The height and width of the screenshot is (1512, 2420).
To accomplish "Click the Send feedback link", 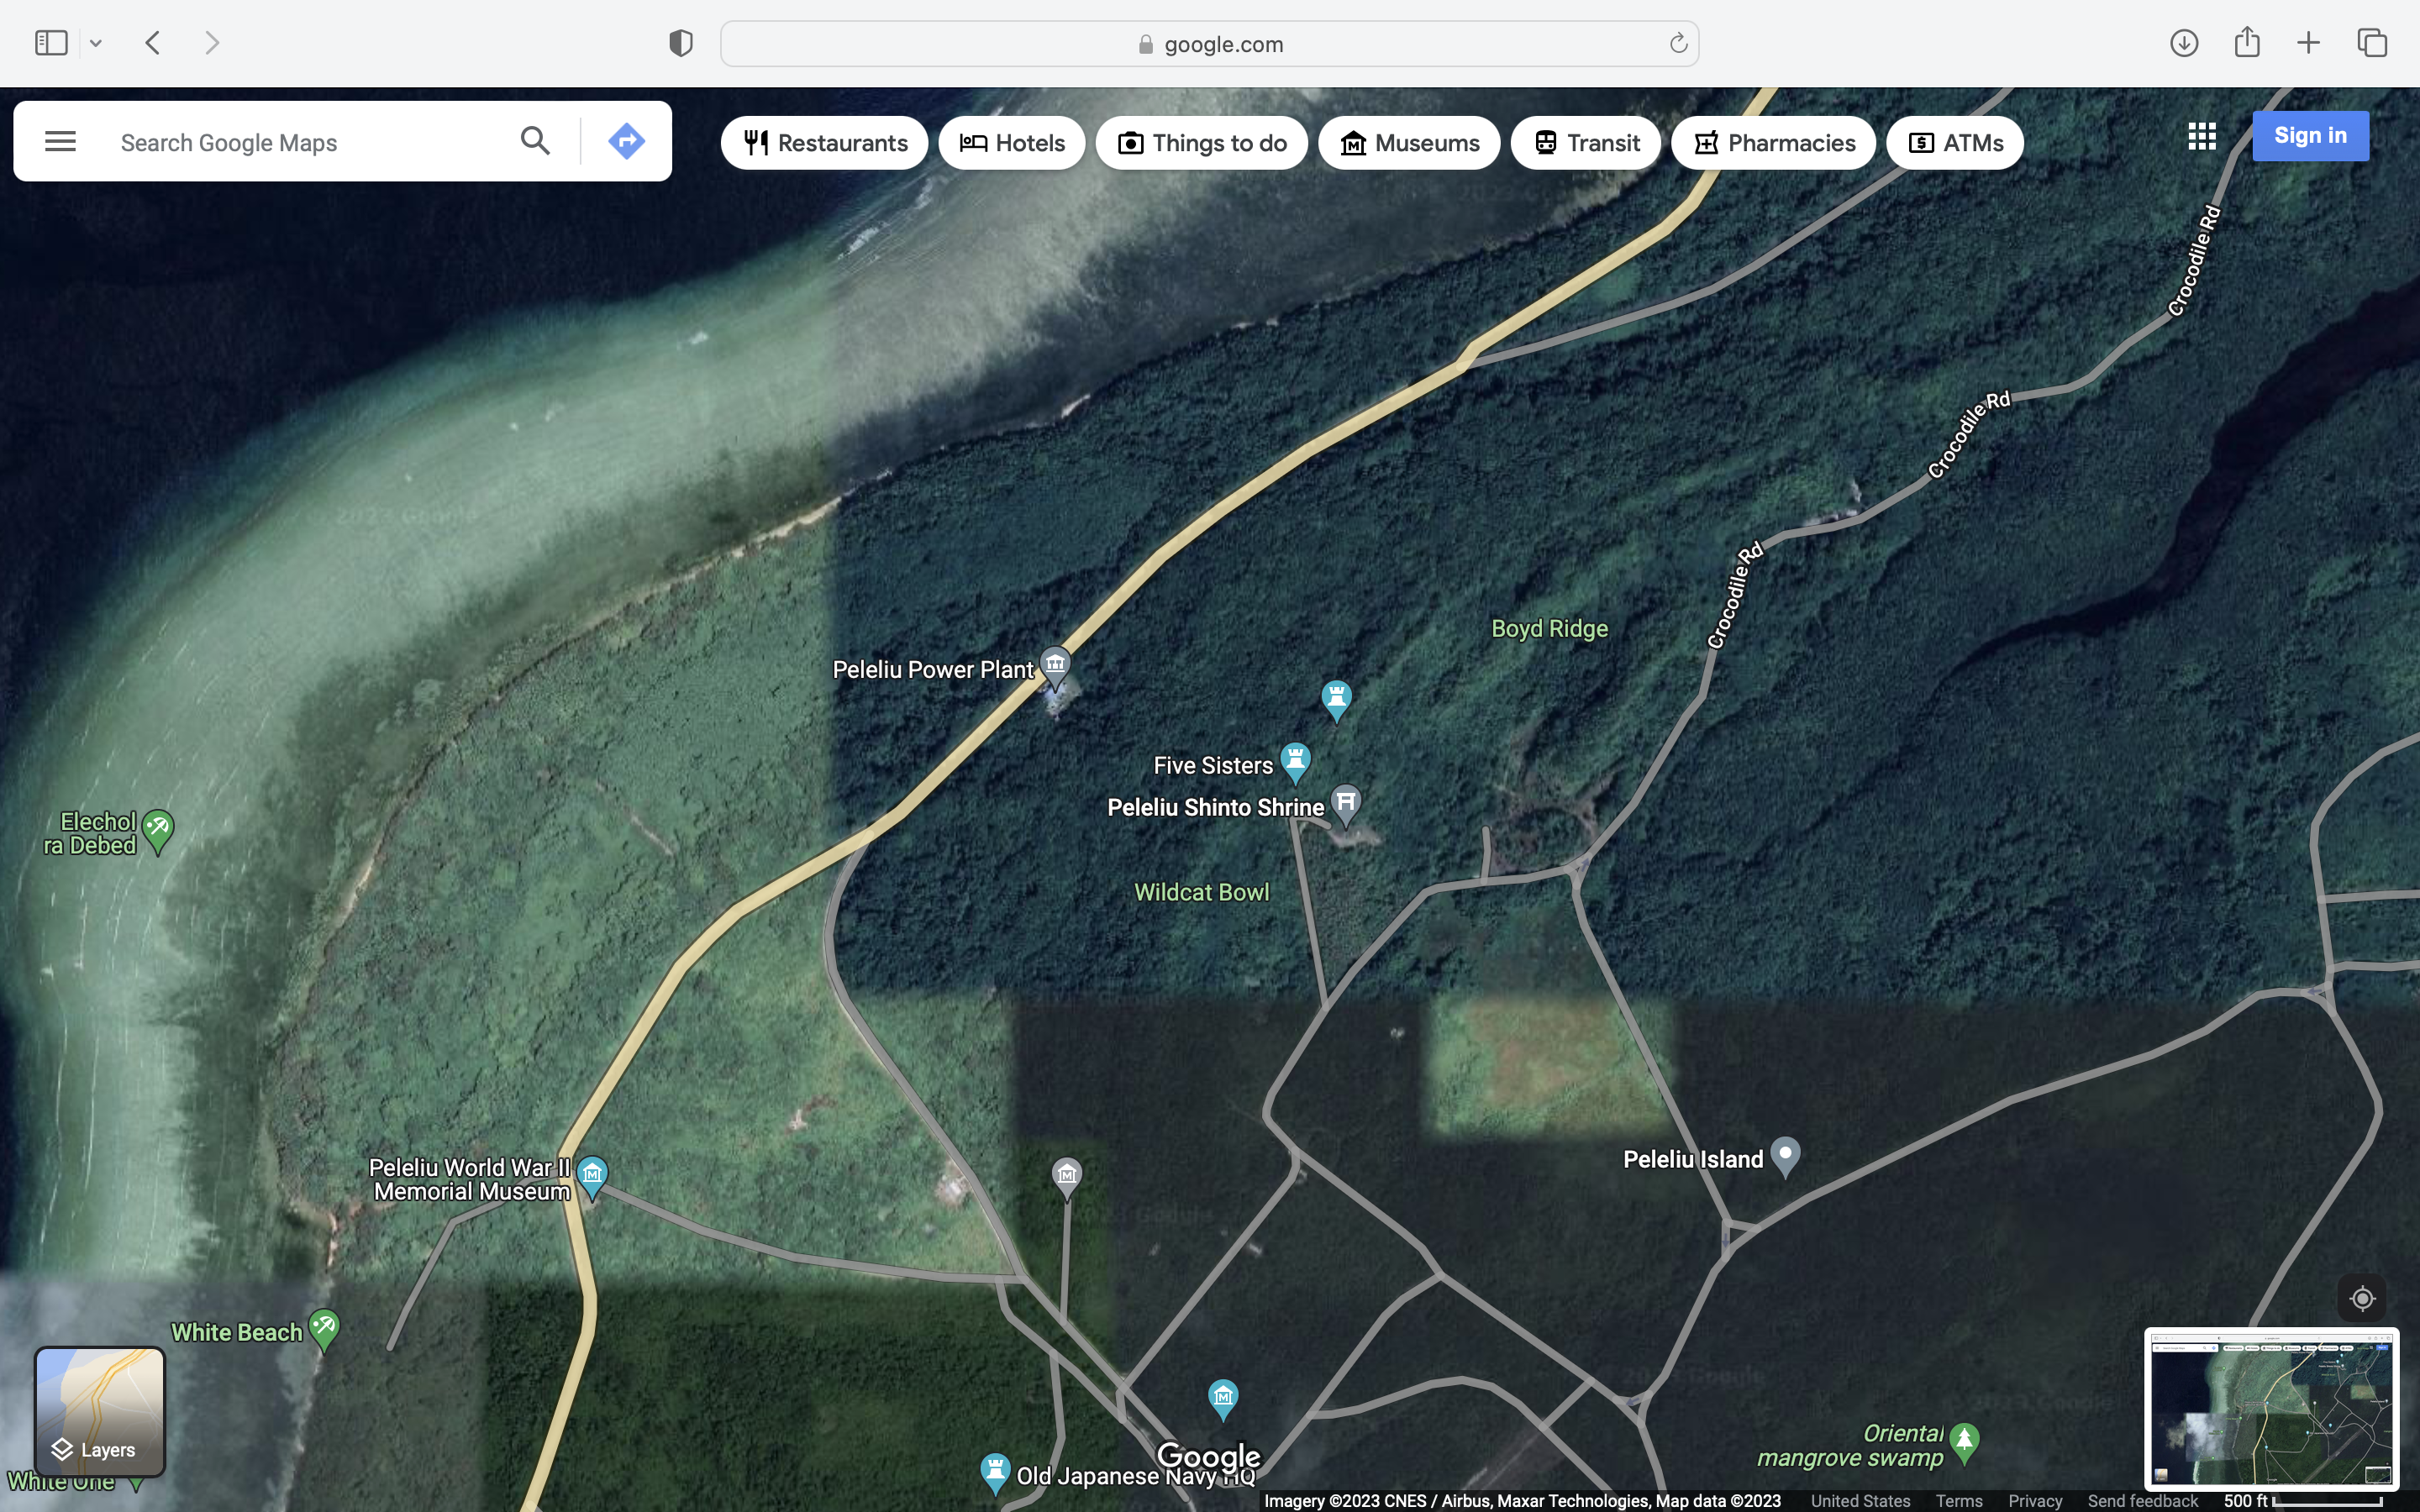I will [x=2142, y=1501].
